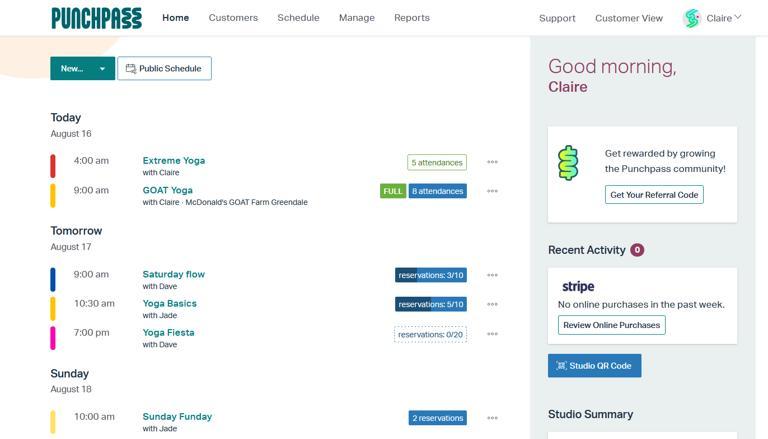Image resolution: width=768 pixels, height=439 pixels.
Task: Click the Stripe logo
Action: 578,286
